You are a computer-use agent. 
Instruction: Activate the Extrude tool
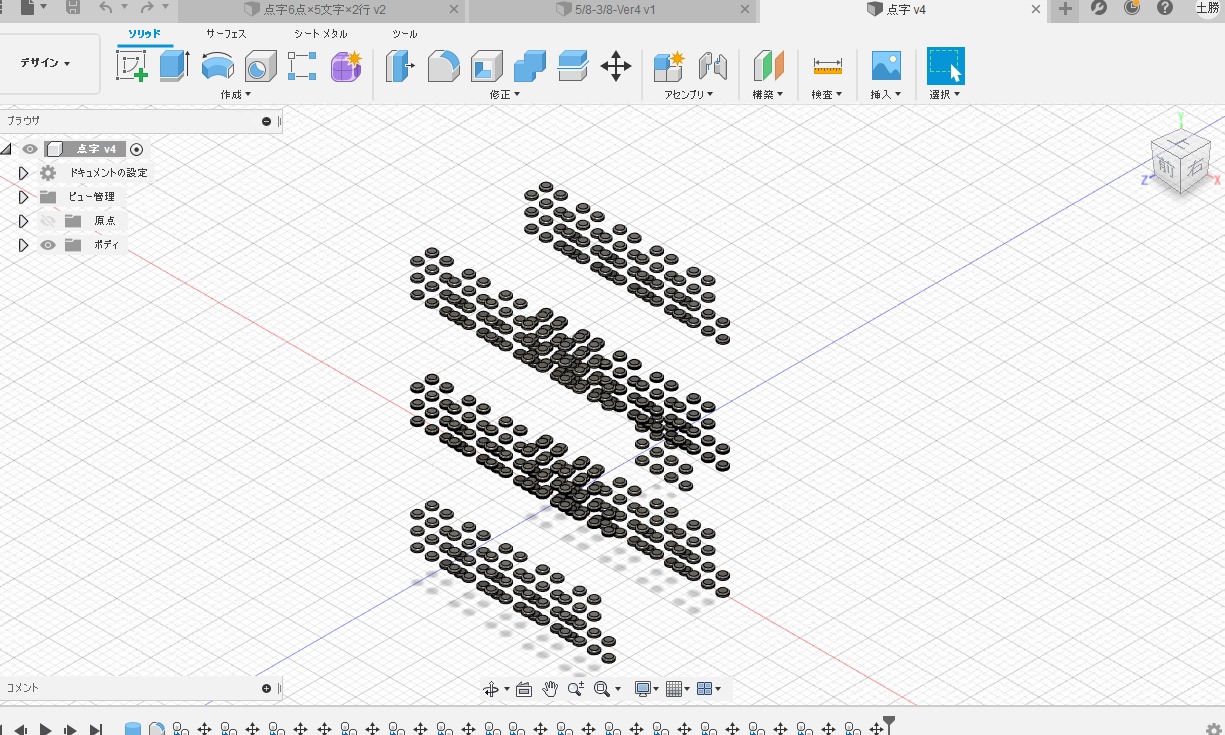pyautogui.click(x=174, y=67)
